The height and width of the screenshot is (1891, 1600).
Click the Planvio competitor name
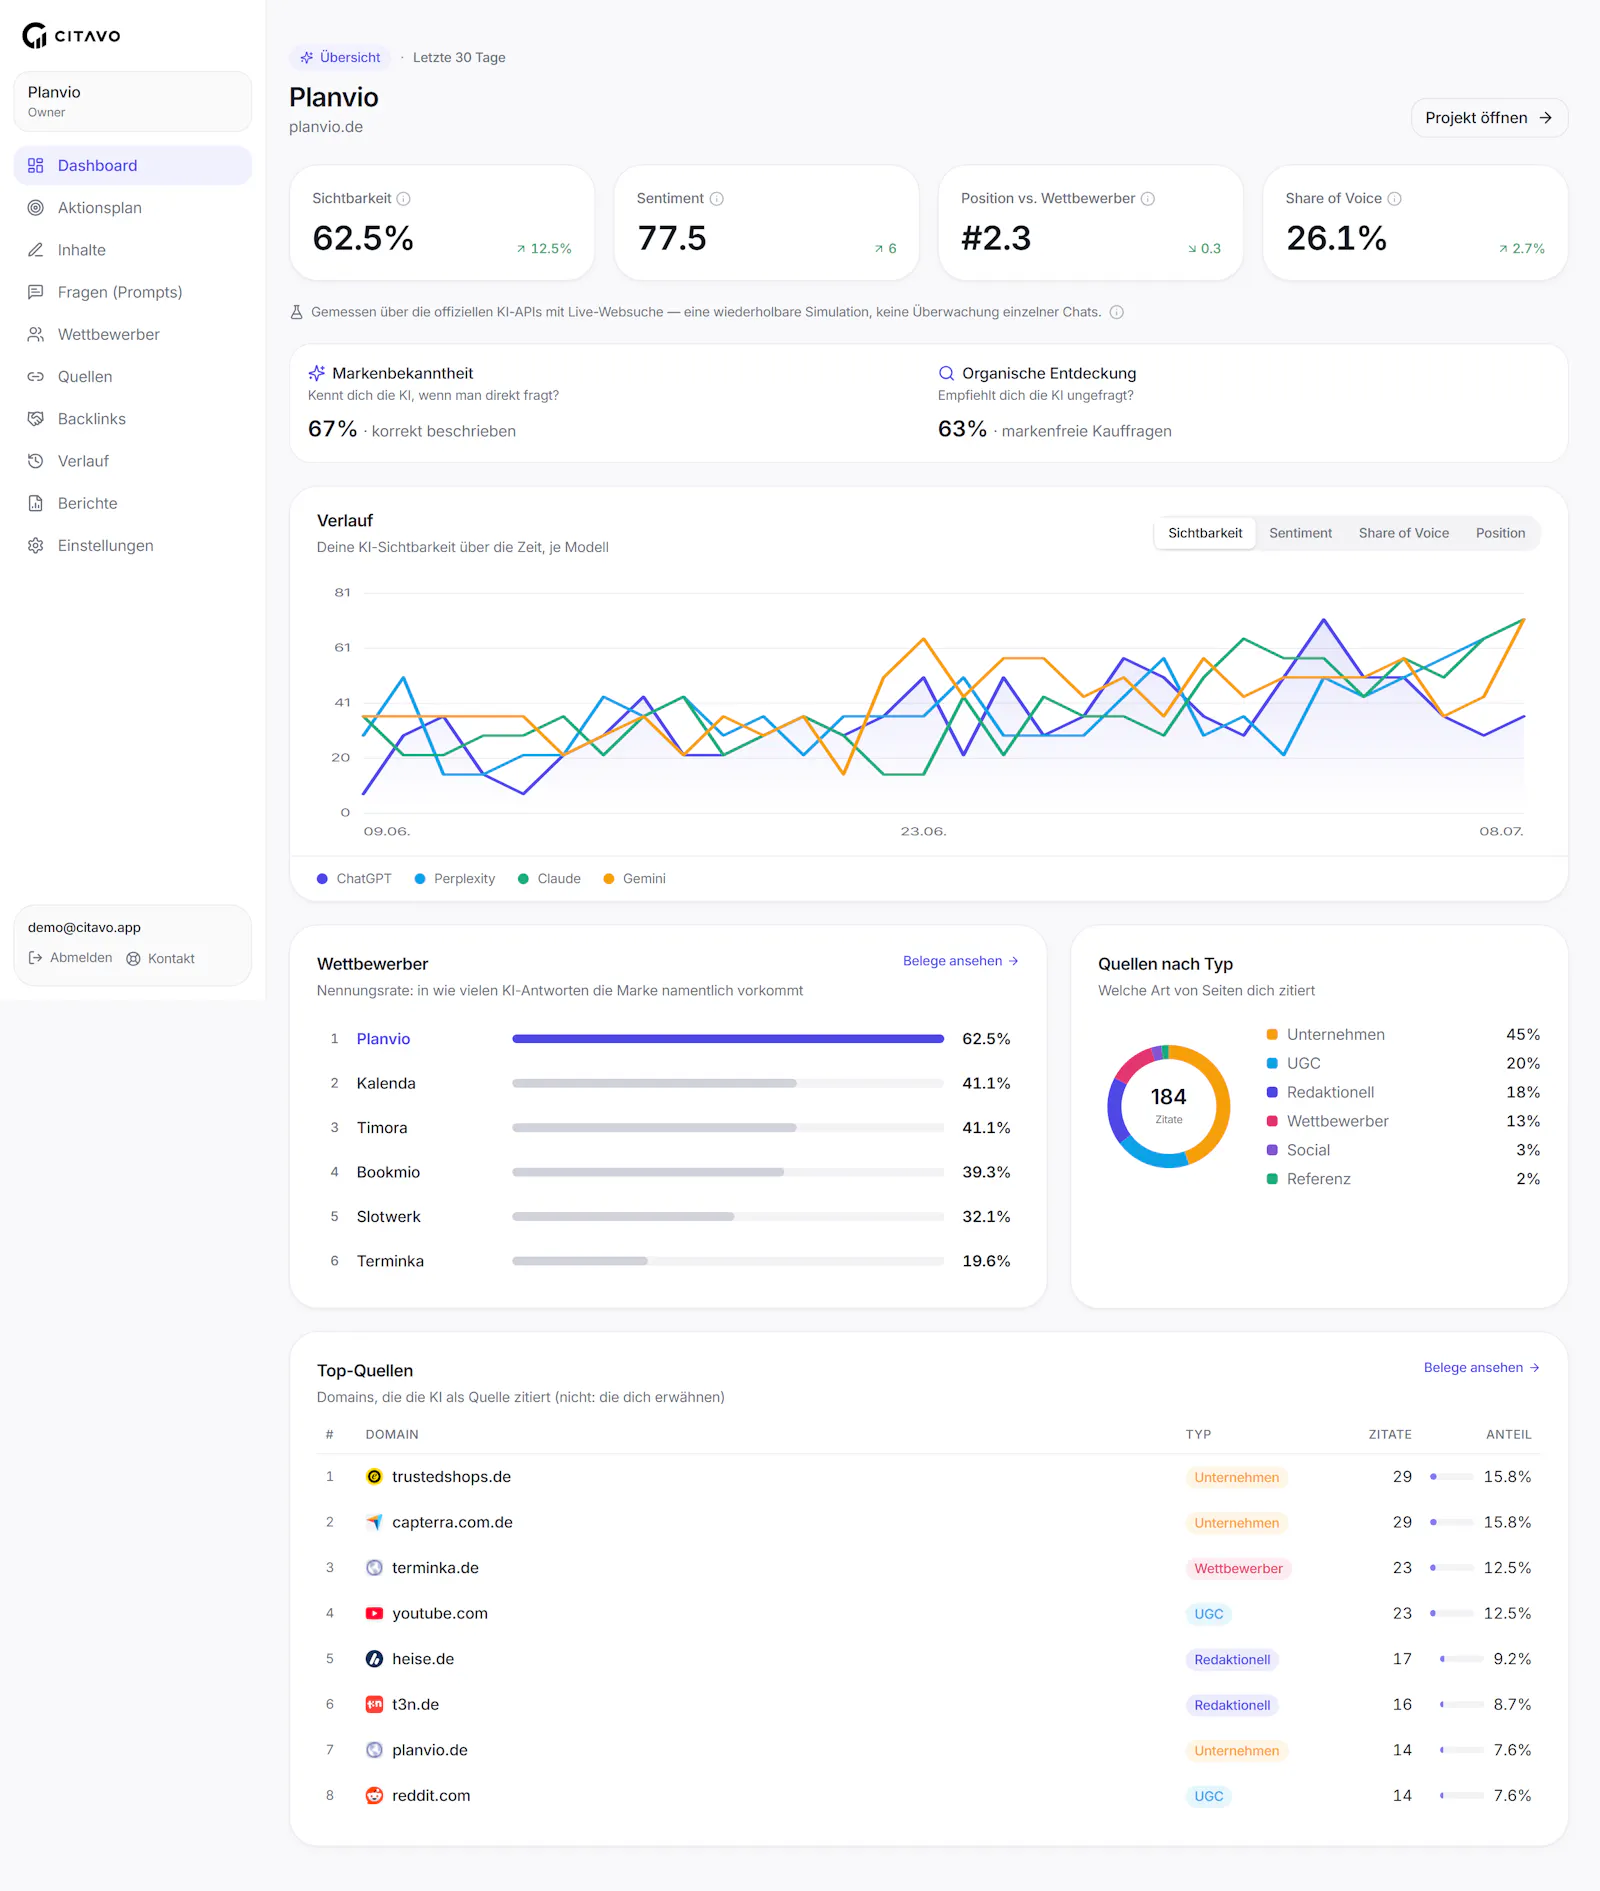click(383, 1039)
